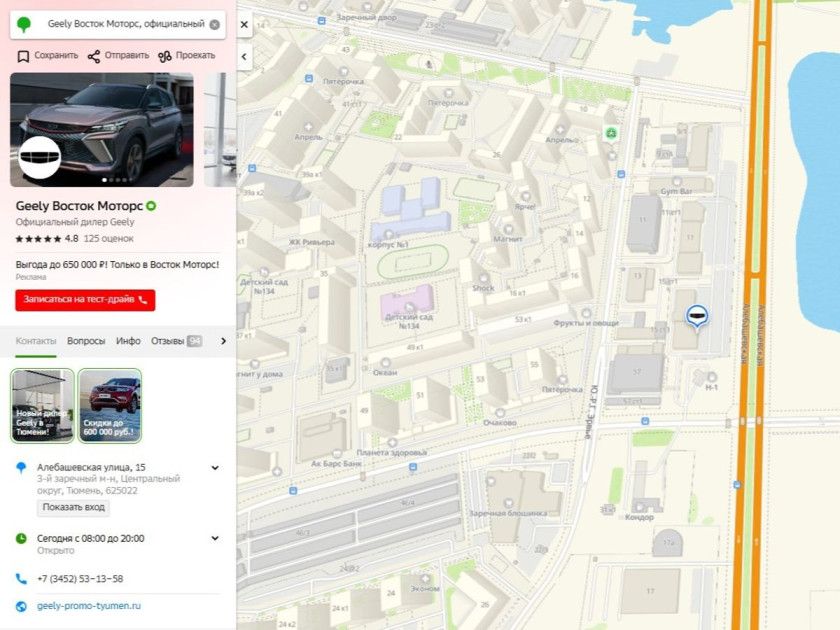Click the green recycling point icon on map
The width and height of the screenshot is (840, 630).
coord(611,133)
